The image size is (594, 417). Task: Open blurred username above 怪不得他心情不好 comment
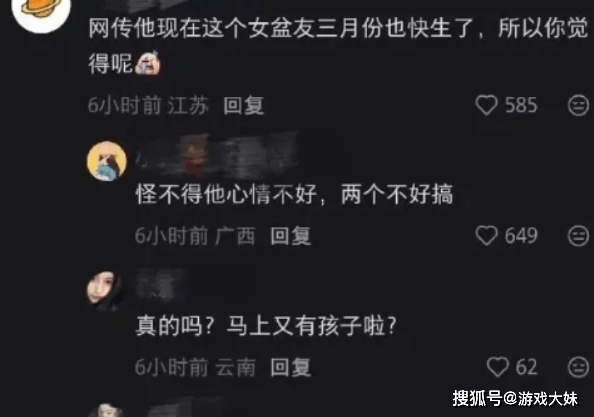click(217, 156)
